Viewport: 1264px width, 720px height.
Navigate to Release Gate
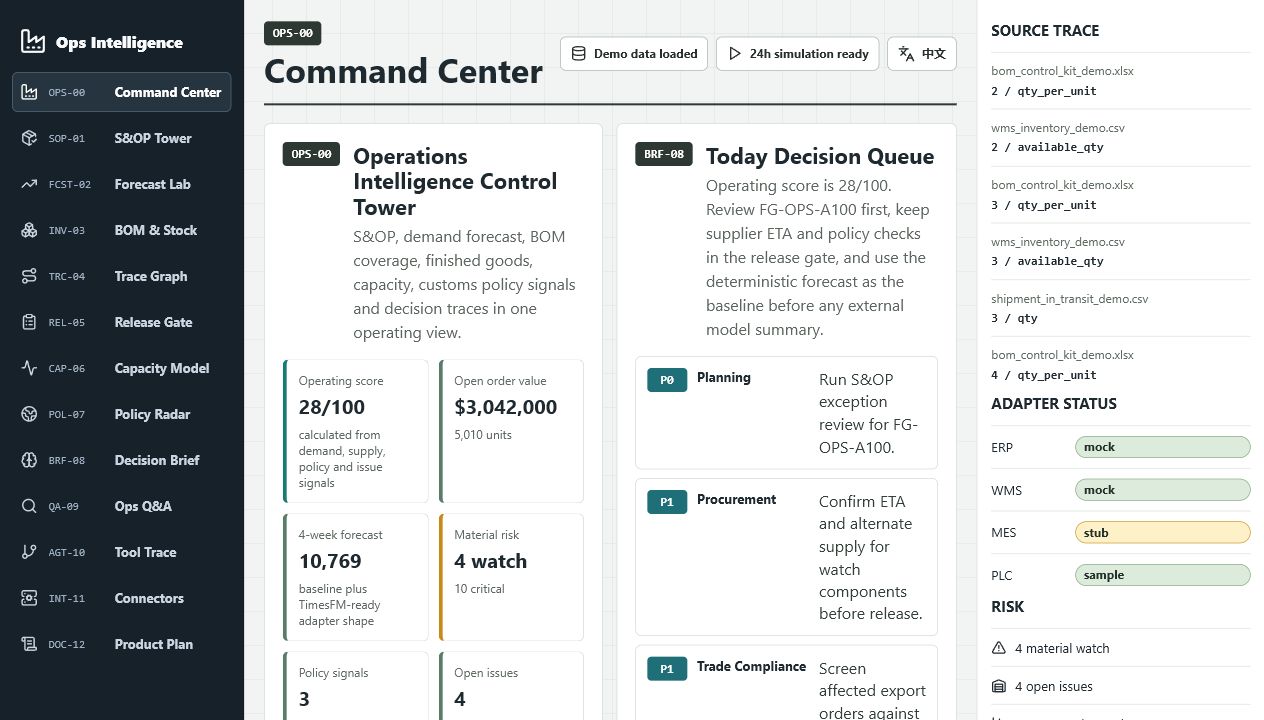point(122,322)
